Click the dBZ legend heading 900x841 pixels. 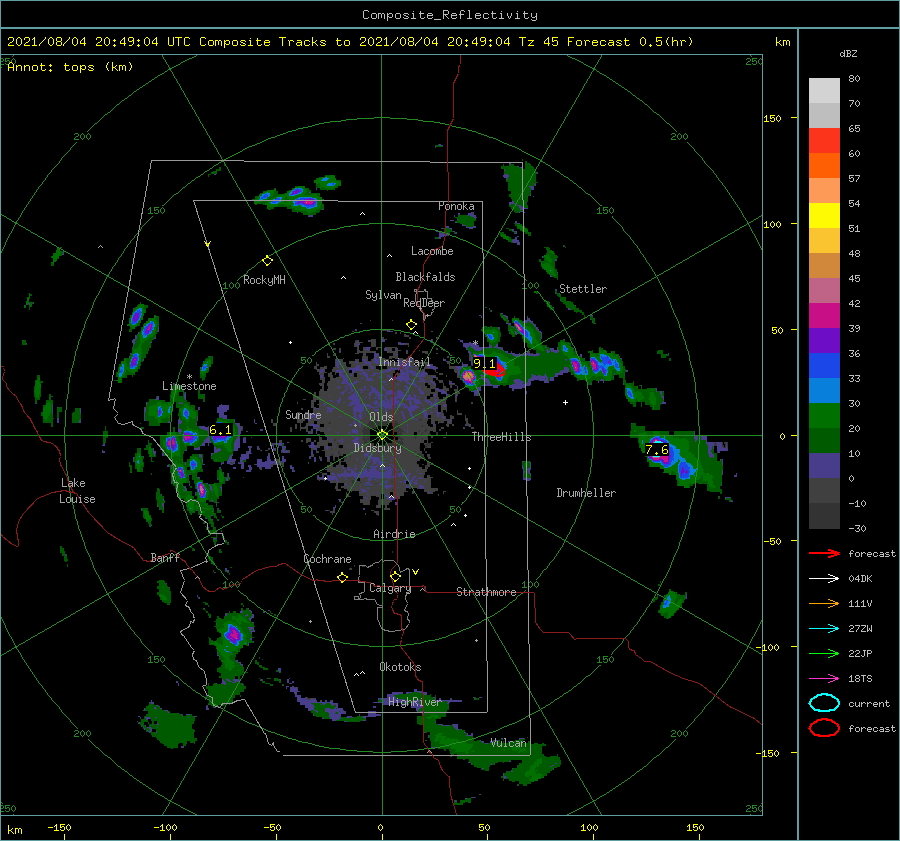[848, 53]
